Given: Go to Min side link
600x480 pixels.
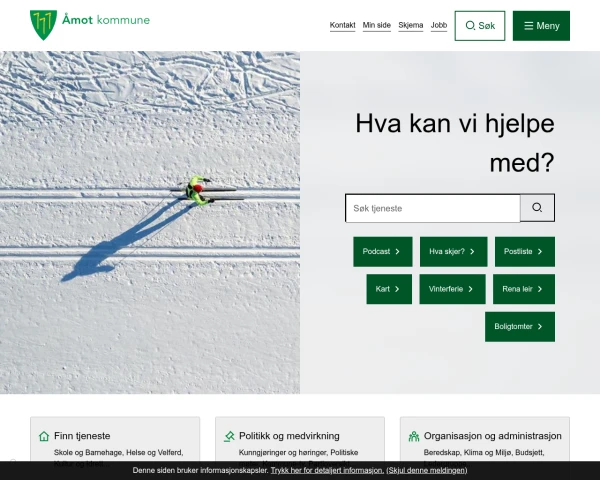Looking at the screenshot, I should click(377, 25).
